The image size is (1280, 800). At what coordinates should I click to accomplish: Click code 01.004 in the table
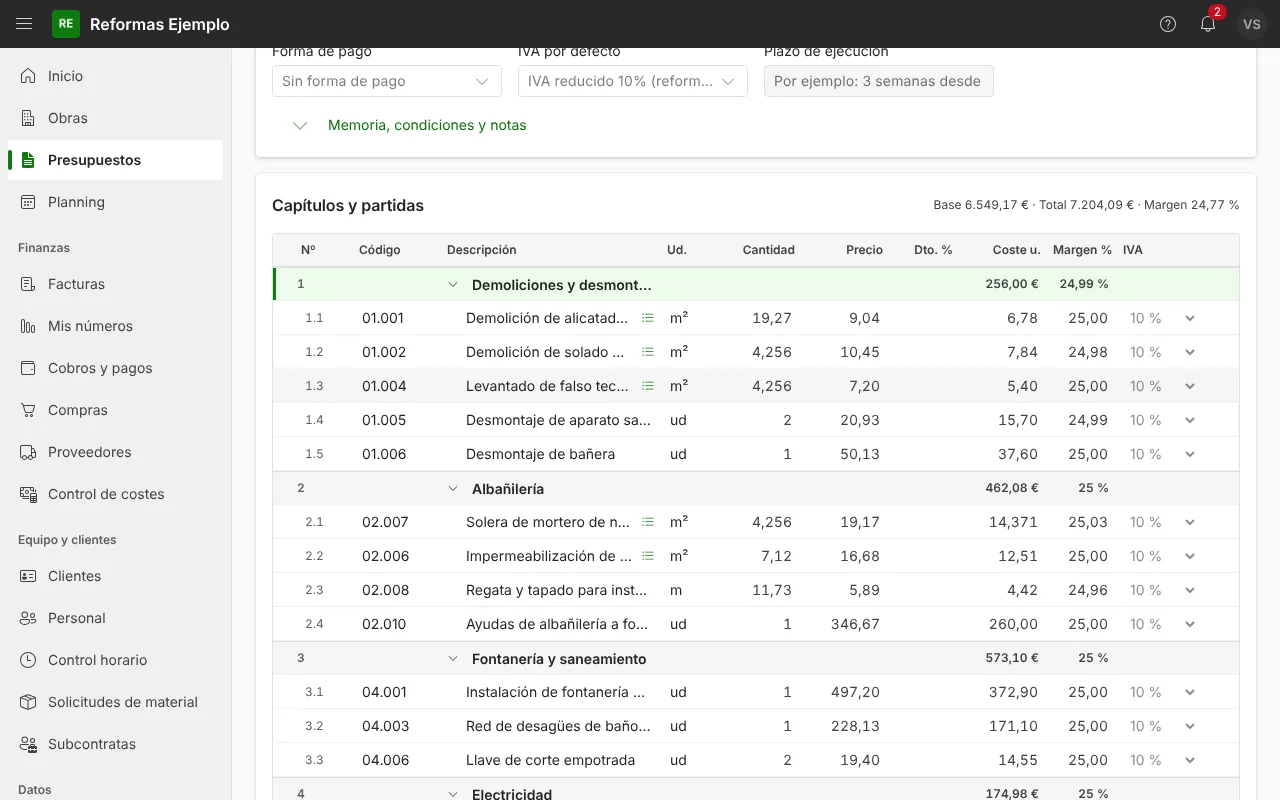point(384,386)
